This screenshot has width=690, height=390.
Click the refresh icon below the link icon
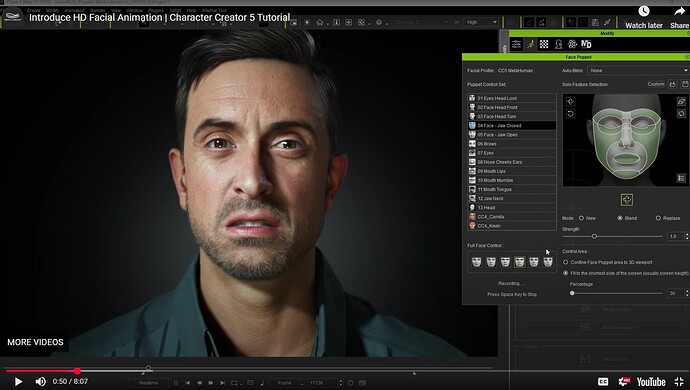pyautogui.click(x=681, y=114)
